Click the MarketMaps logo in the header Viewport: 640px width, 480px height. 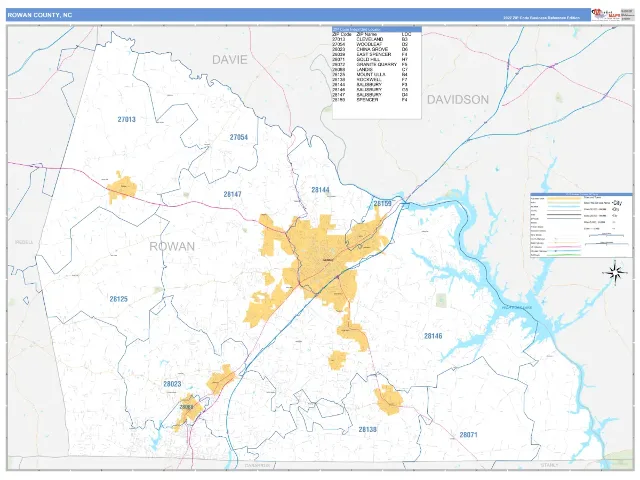pyautogui.click(x=606, y=14)
